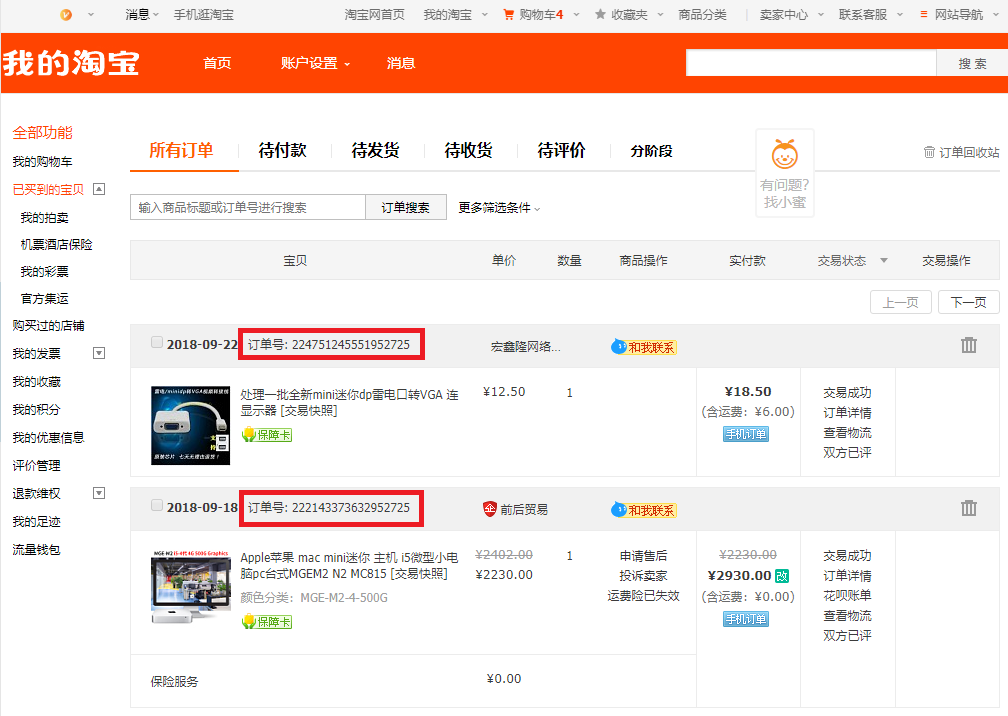Image resolution: width=1008 pixels, height=716 pixels.
Task: Click the green 改 price-changed icon
Action: tap(782, 576)
